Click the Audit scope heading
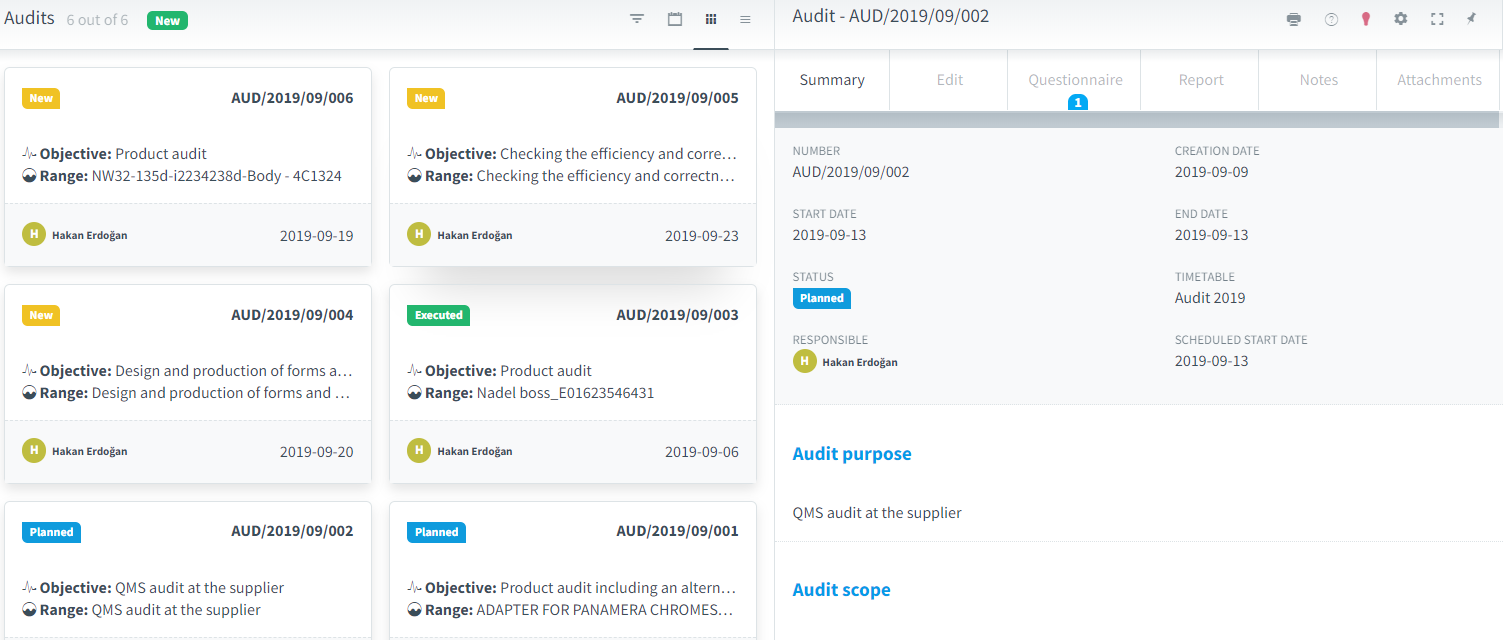Viewport: 1503px width, 640px height. tap(842, 590)
